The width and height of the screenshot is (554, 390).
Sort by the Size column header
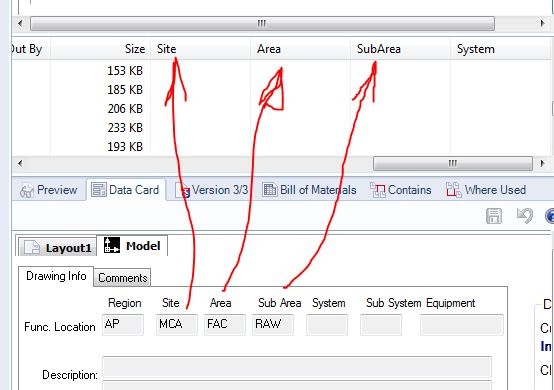coord(100,49)
